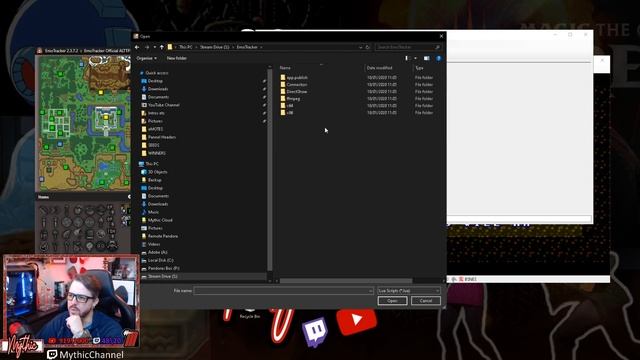Click the pin icon beside Desktop in Quick access
This screenshot has height=360, width=640.
(264, 81)
